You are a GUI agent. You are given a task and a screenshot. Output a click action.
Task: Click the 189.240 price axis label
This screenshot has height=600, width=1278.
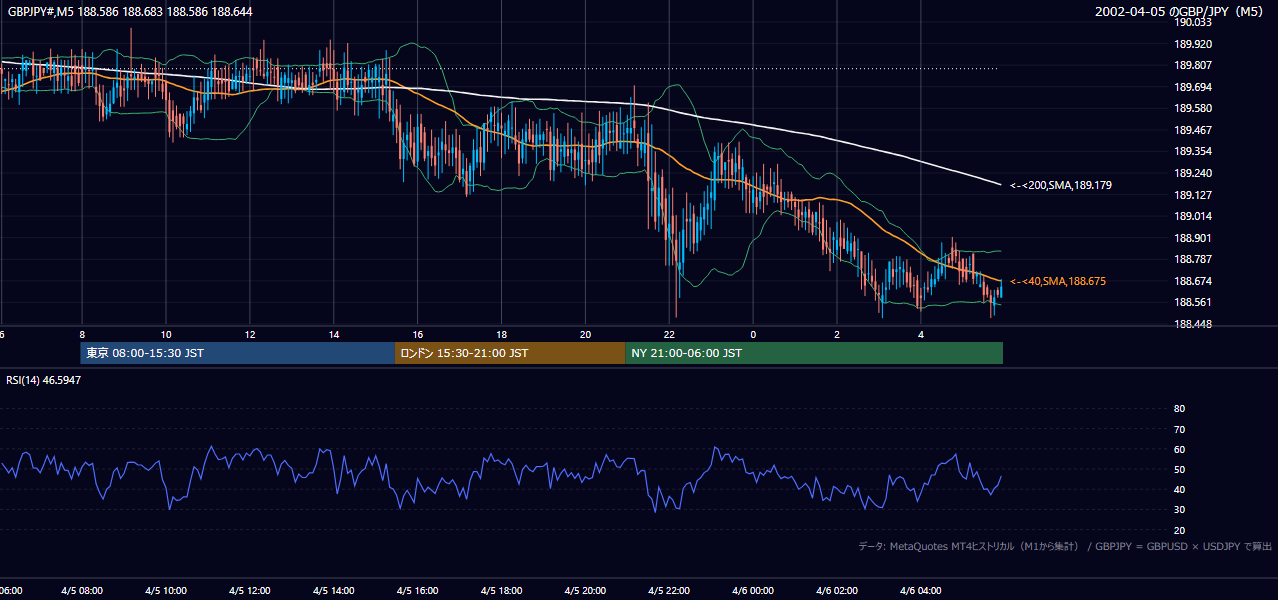pyautogui.click(x=1192, y=173)
